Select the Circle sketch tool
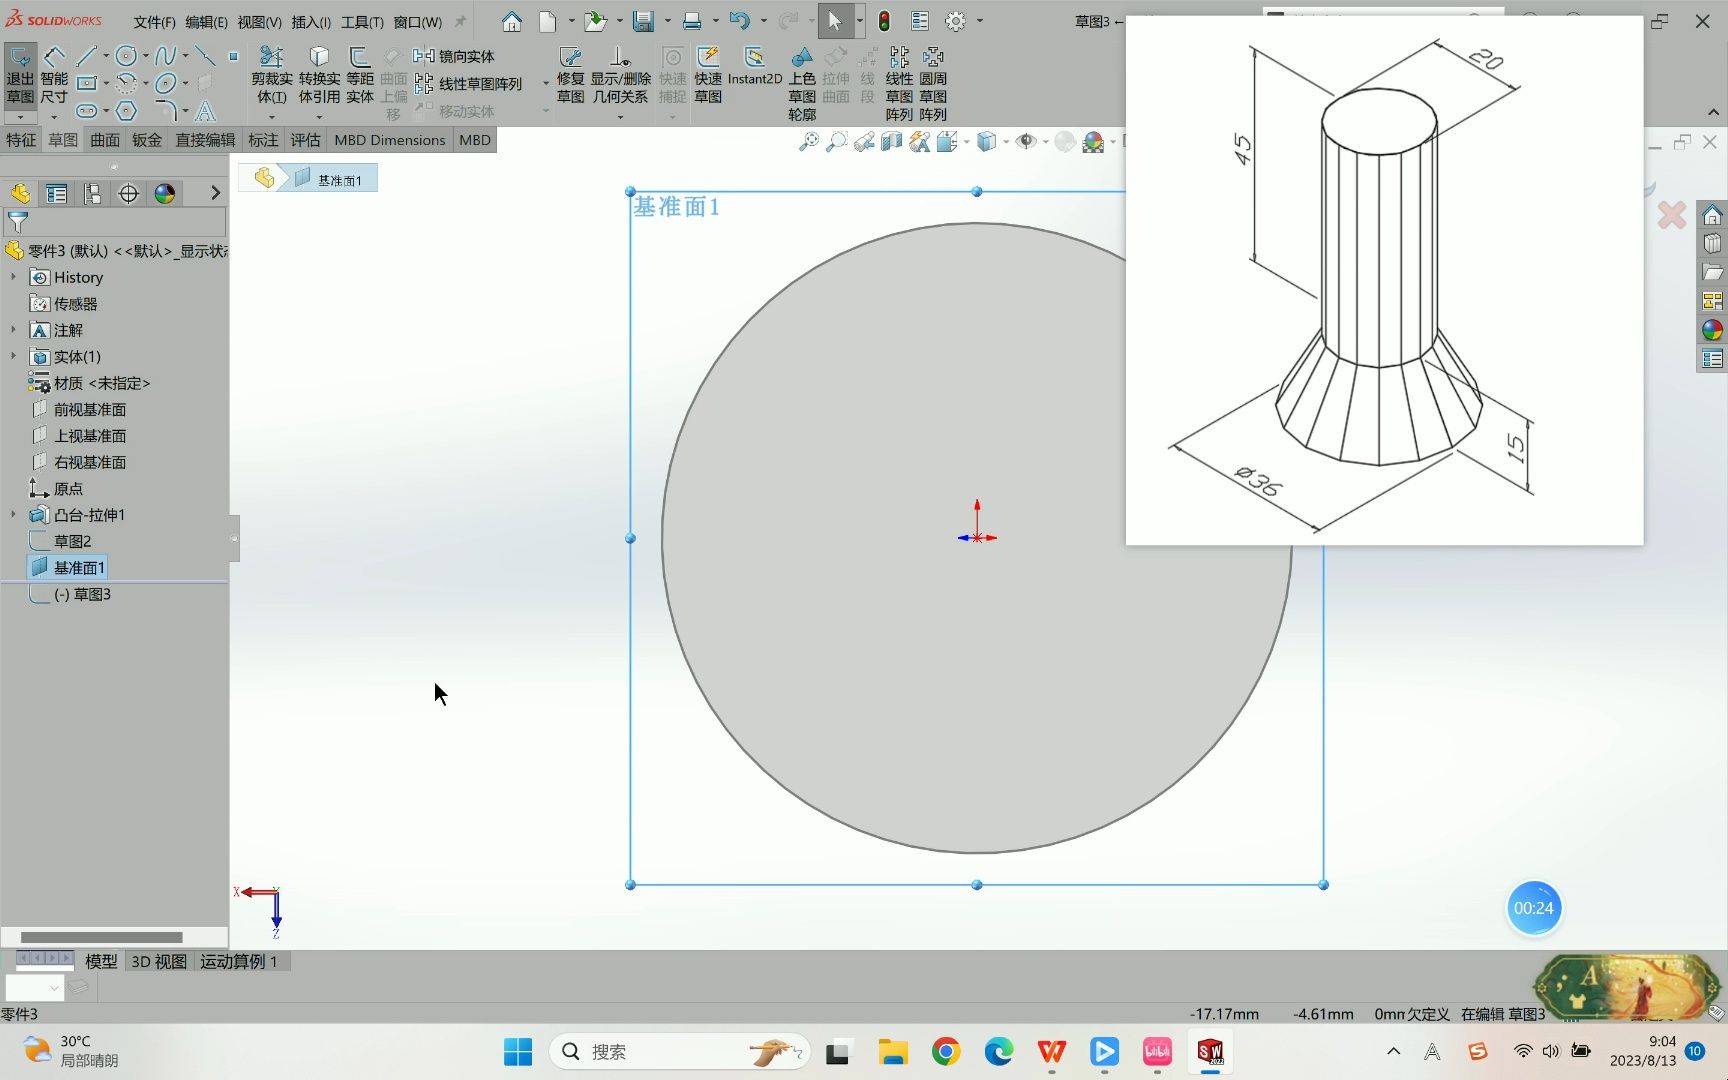1728x1080 pixels. click(x=125, y=57)
